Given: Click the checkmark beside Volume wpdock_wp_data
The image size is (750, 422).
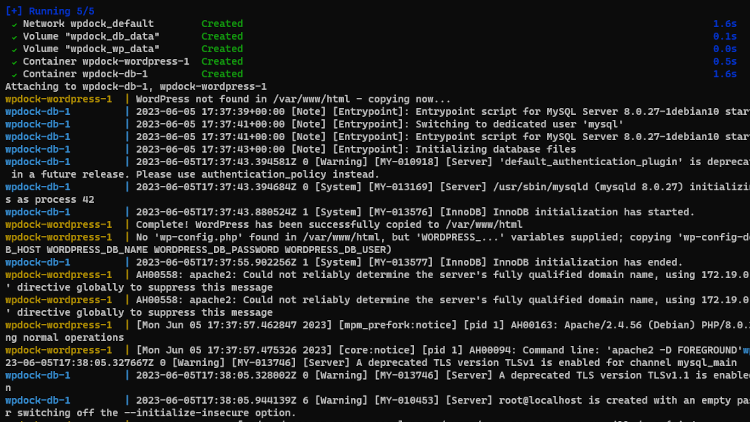Looking at the screenshot, I should [x=14, y=49].
